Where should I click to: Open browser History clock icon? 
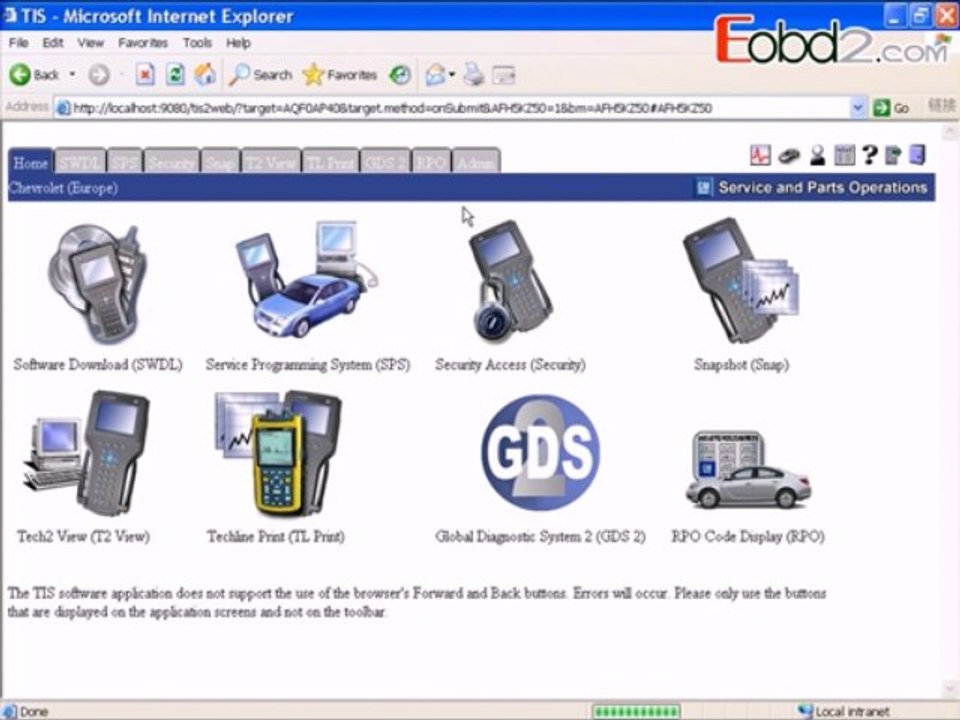pos(400,75)
